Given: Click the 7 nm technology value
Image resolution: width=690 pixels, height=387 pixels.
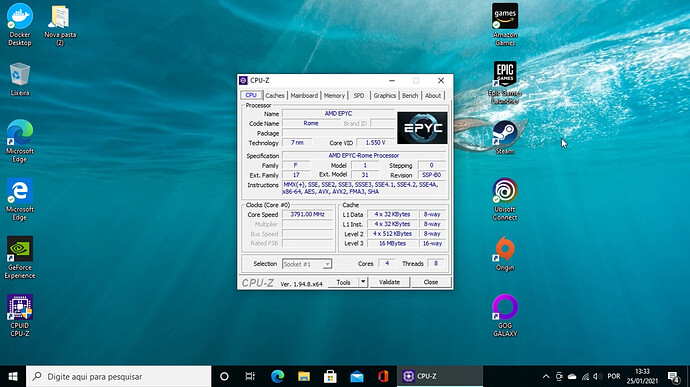Looking at the screenshot, I should pyautogui.click(x=297, y=143).
